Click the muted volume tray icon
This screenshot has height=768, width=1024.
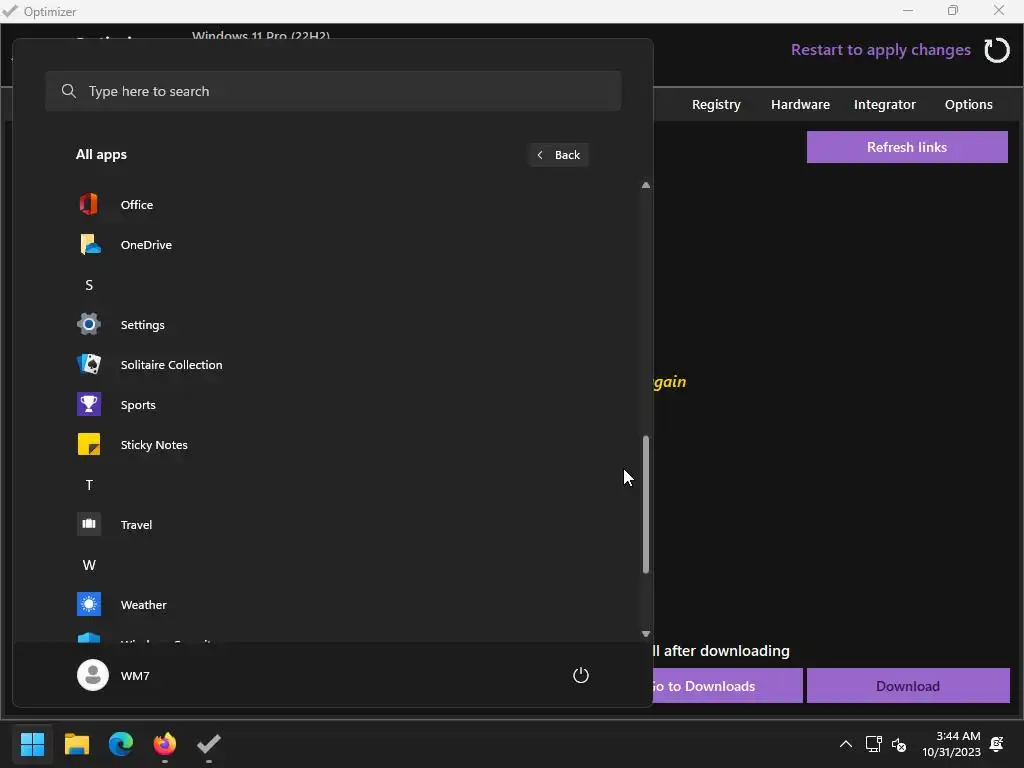pos(899,744)
